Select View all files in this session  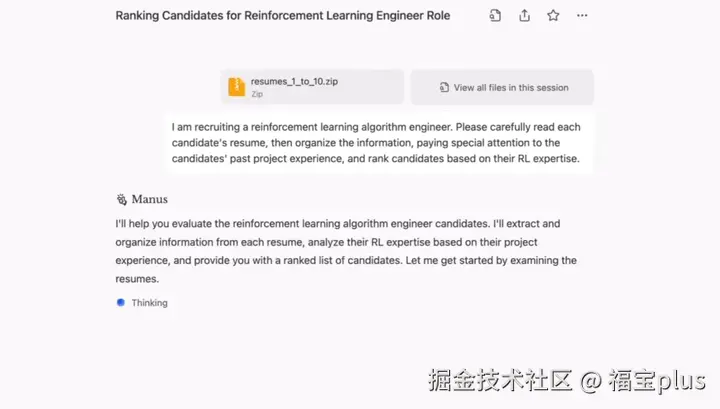tap(510, 88)
